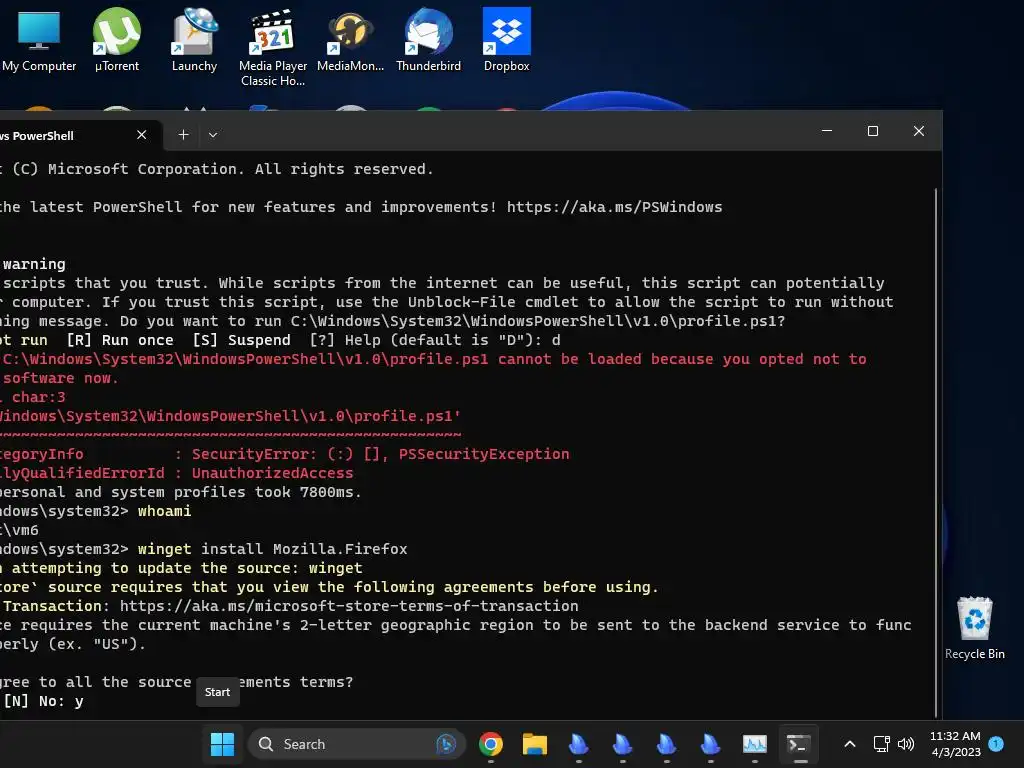Maximize the PowerShell terminal window
Screen dimensions: 1024x768
pyautogui.click(x=872, y=131)
